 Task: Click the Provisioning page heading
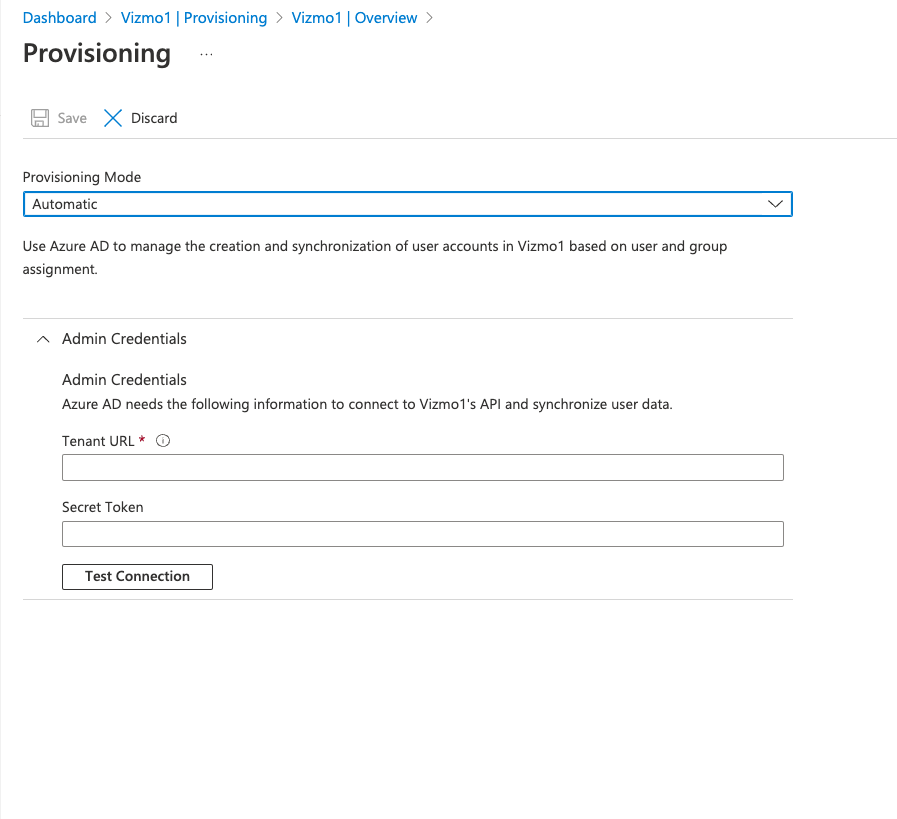point(97,53)
